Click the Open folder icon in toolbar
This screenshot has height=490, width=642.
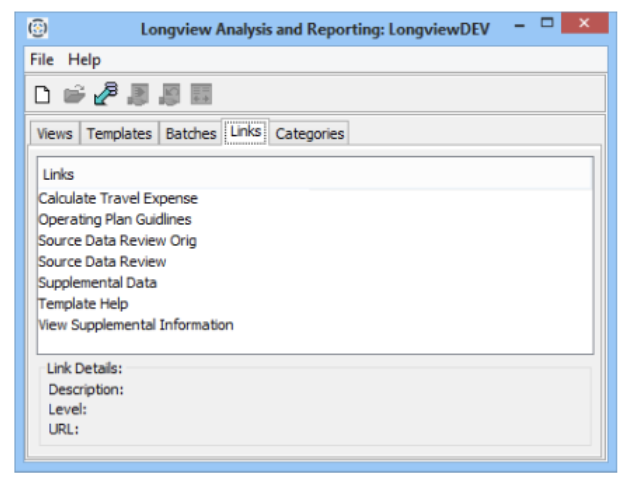point(73,95)
